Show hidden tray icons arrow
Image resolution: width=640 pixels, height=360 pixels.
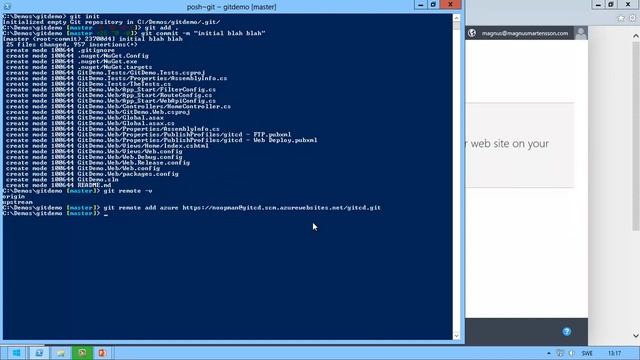pyautogui.click(x=549, y=353)
